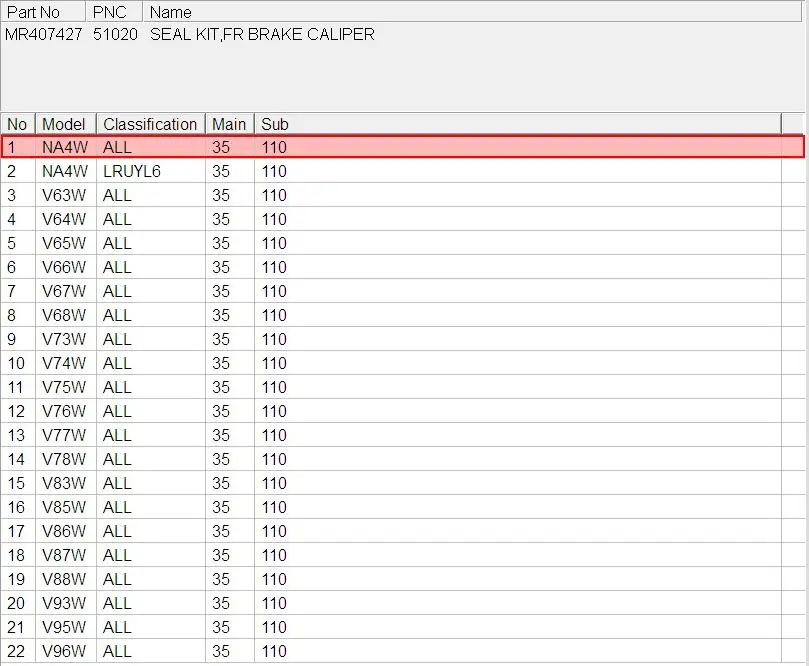Select model V64W in row 4
The image size is (809, 666).
coord(64,219)
